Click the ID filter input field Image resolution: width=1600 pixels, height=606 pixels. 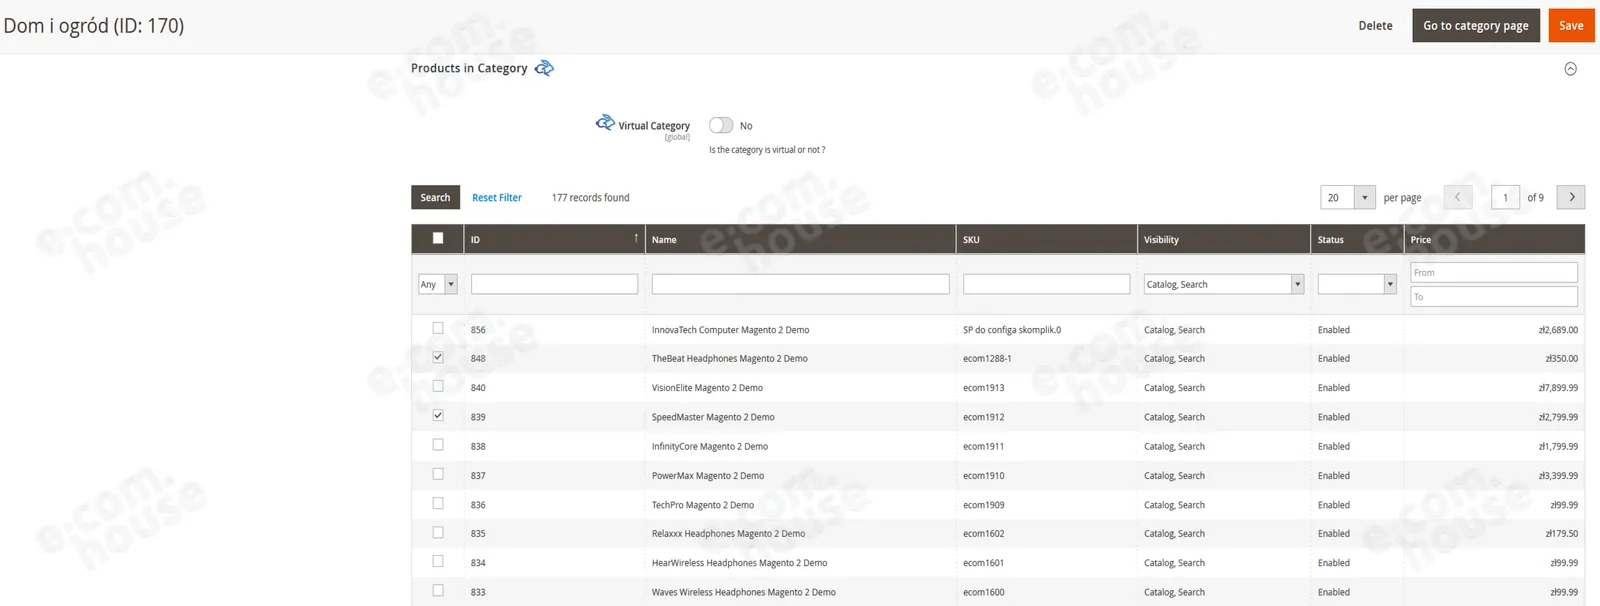(554, 284)
